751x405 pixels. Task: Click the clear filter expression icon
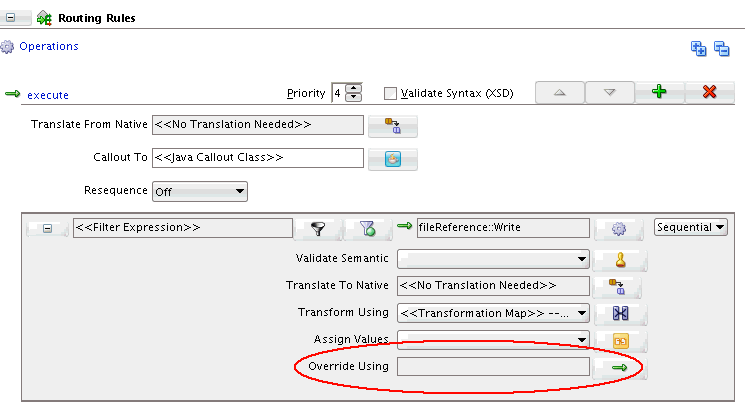367,229
